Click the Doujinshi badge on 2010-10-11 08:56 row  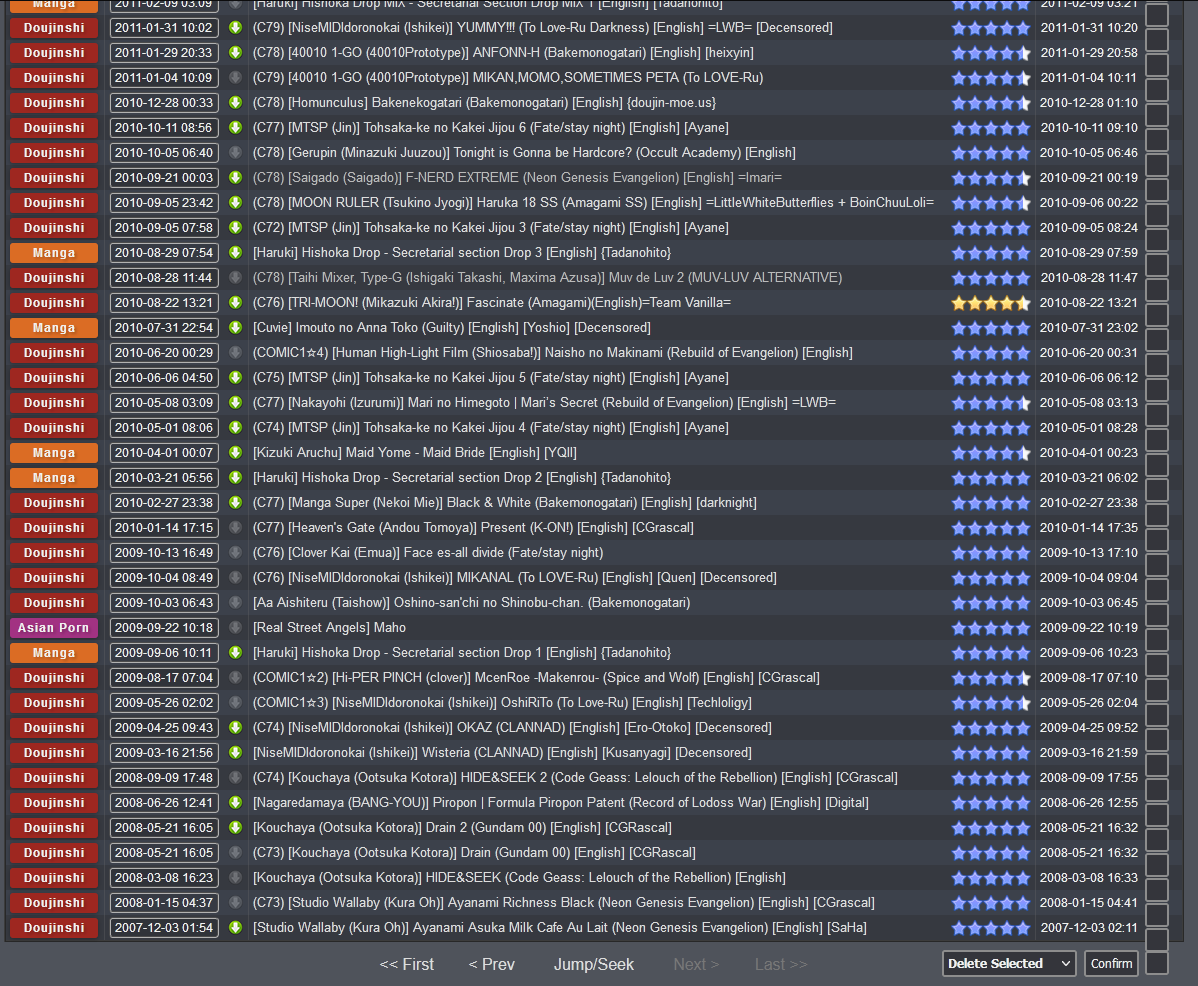pyautogui.click(x=53, y=128)
